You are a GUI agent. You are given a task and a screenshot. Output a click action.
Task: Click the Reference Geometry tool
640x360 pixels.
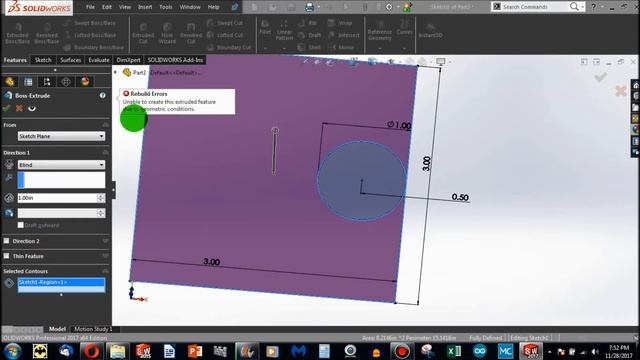[380, 29]
